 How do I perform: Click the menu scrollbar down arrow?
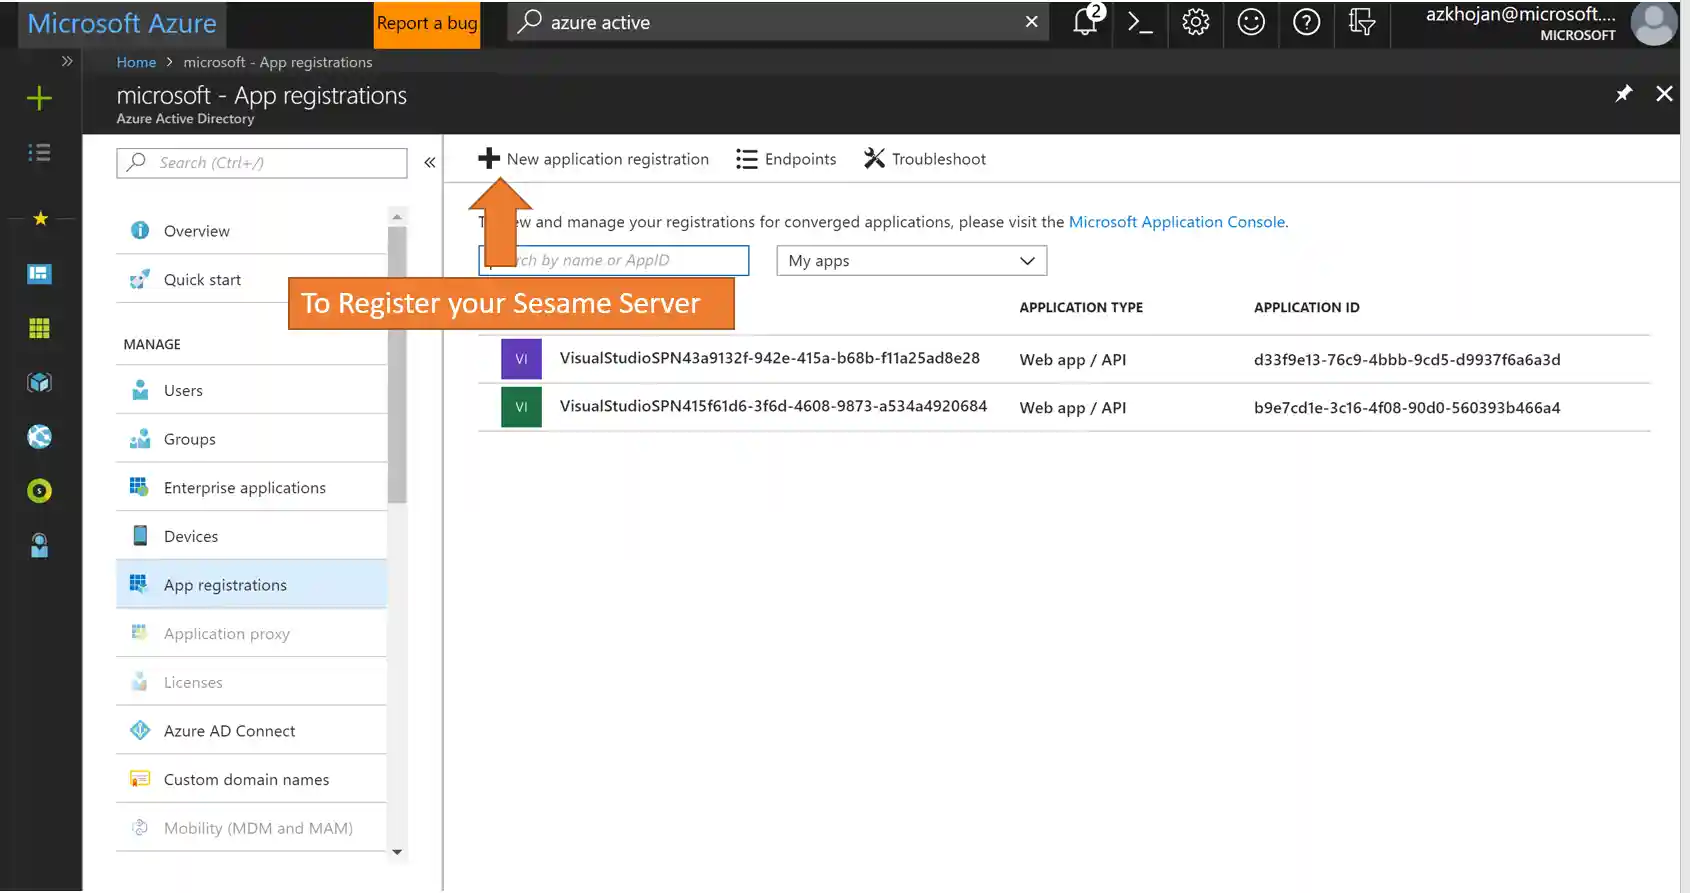[x=397, y=852]
